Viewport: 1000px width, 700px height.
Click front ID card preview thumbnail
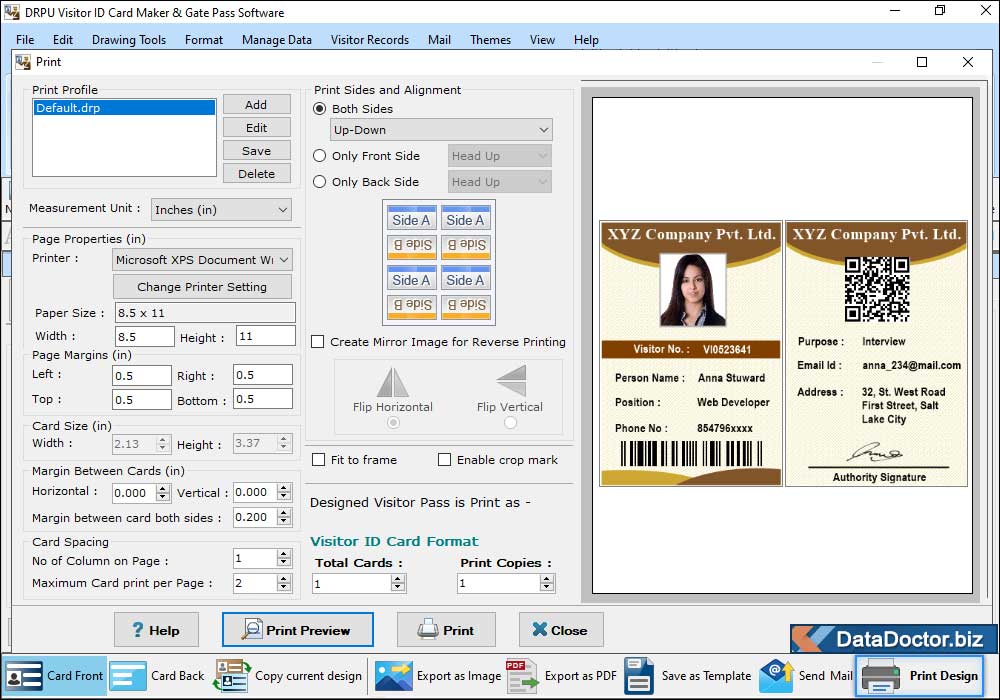click(x=691, y=353)
